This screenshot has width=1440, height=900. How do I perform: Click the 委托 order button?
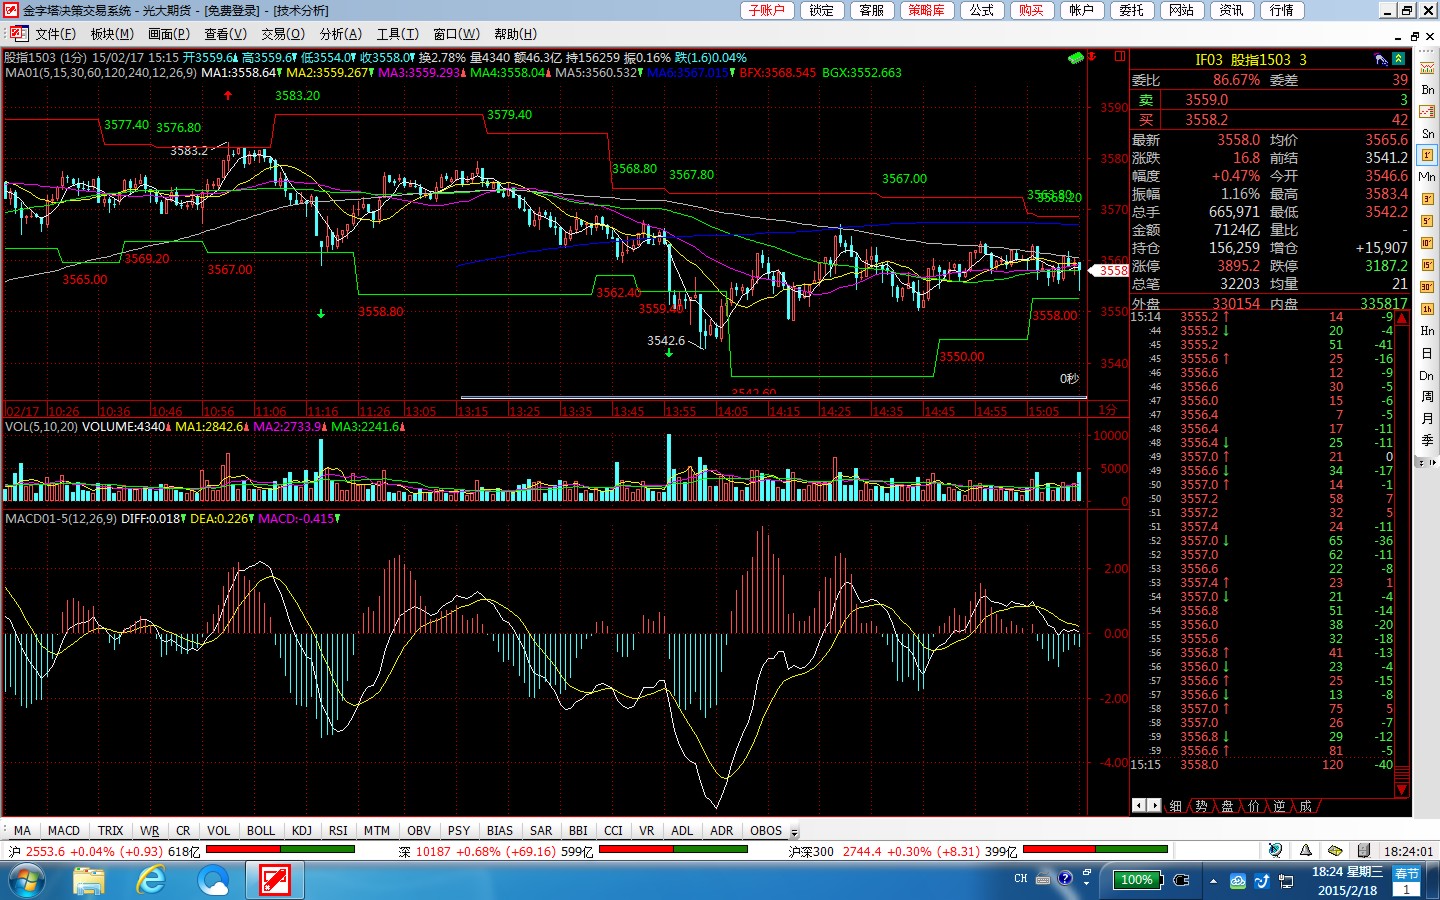click(1131, 10)
